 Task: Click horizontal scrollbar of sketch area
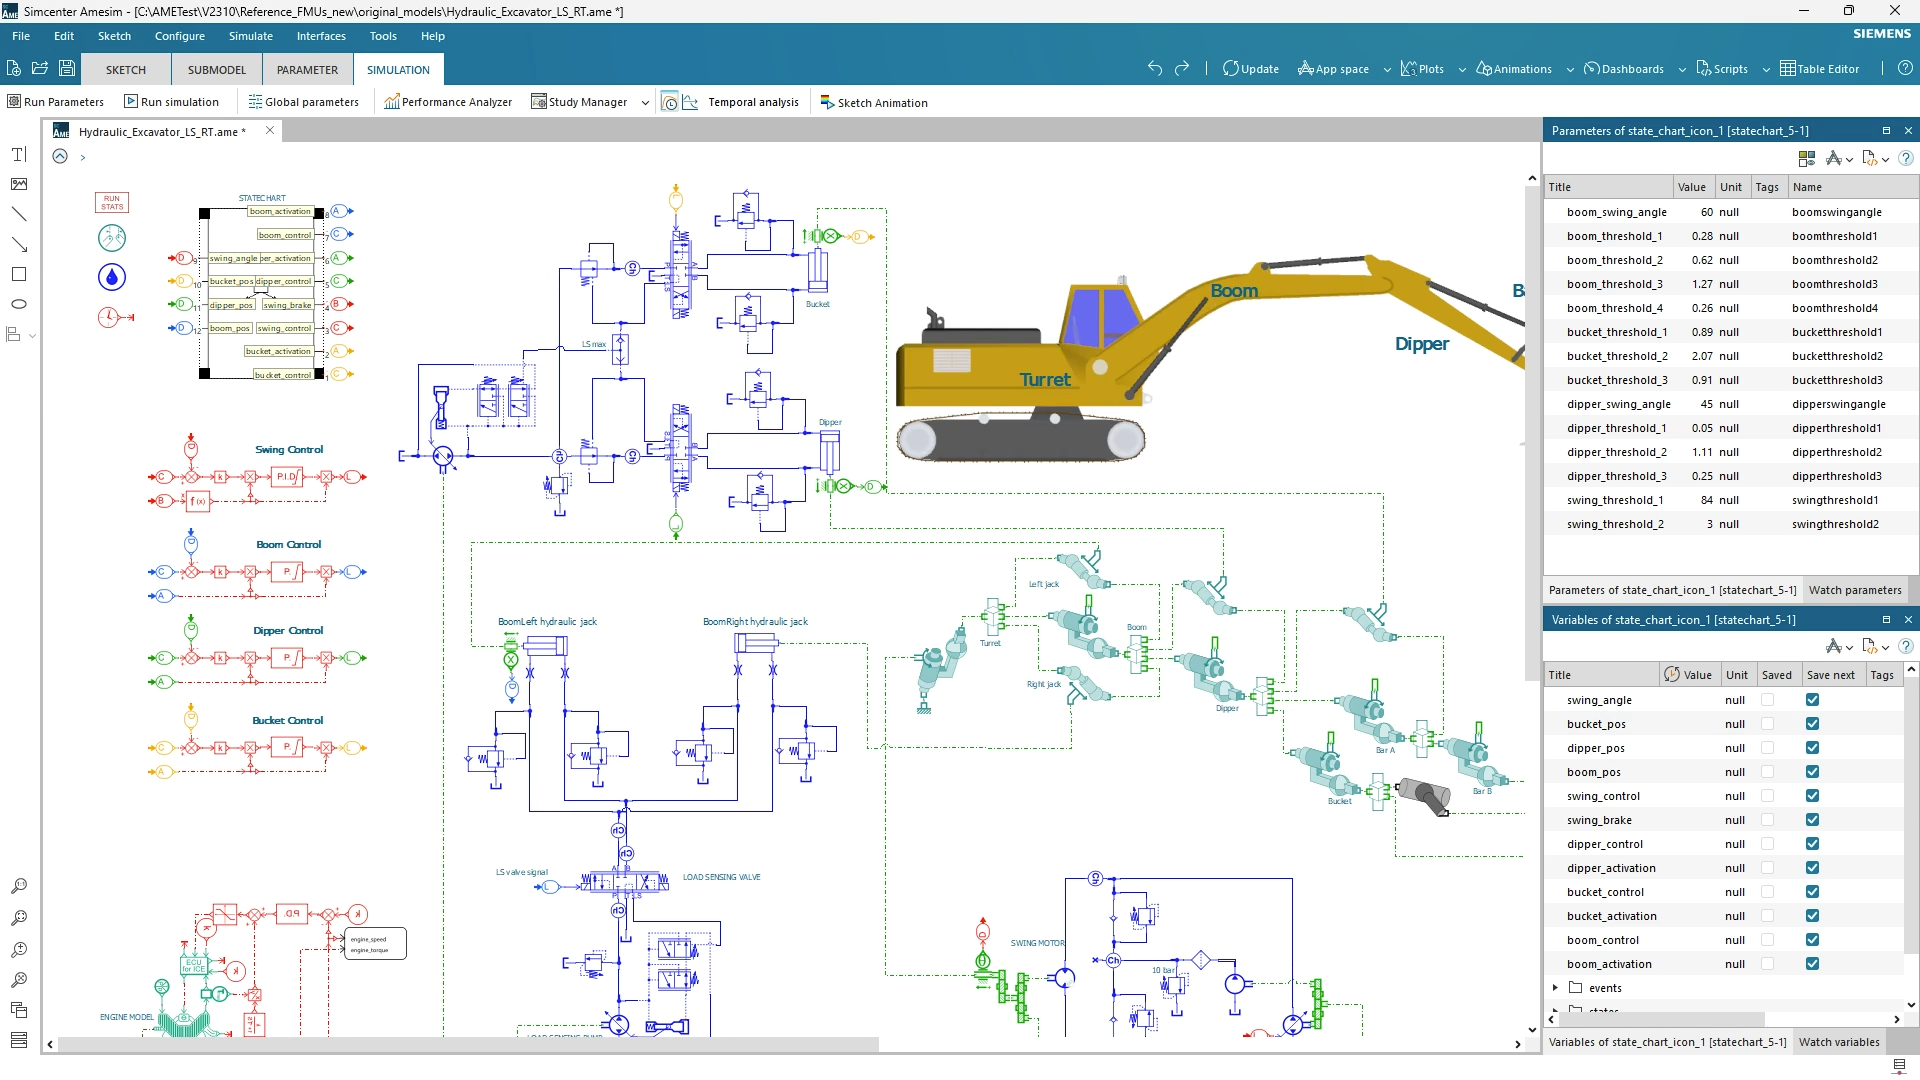pos(470,1044)
